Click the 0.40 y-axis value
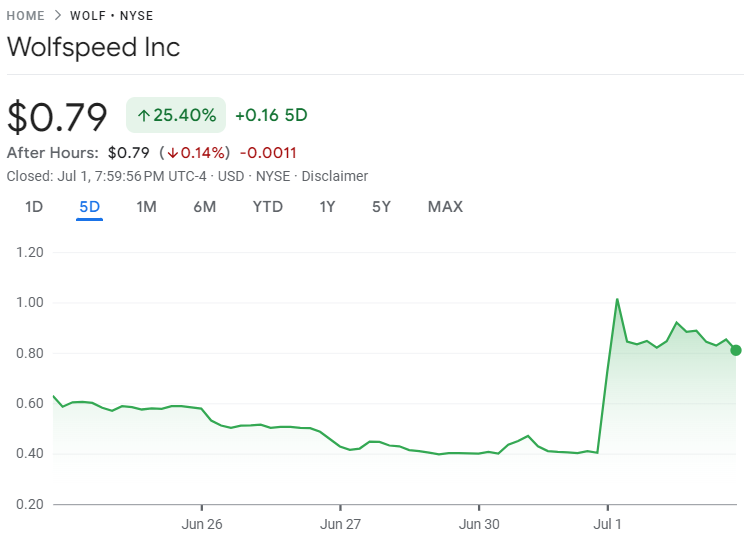The width and height of the screenshot is (744, 538). click(x=30, y=454)
